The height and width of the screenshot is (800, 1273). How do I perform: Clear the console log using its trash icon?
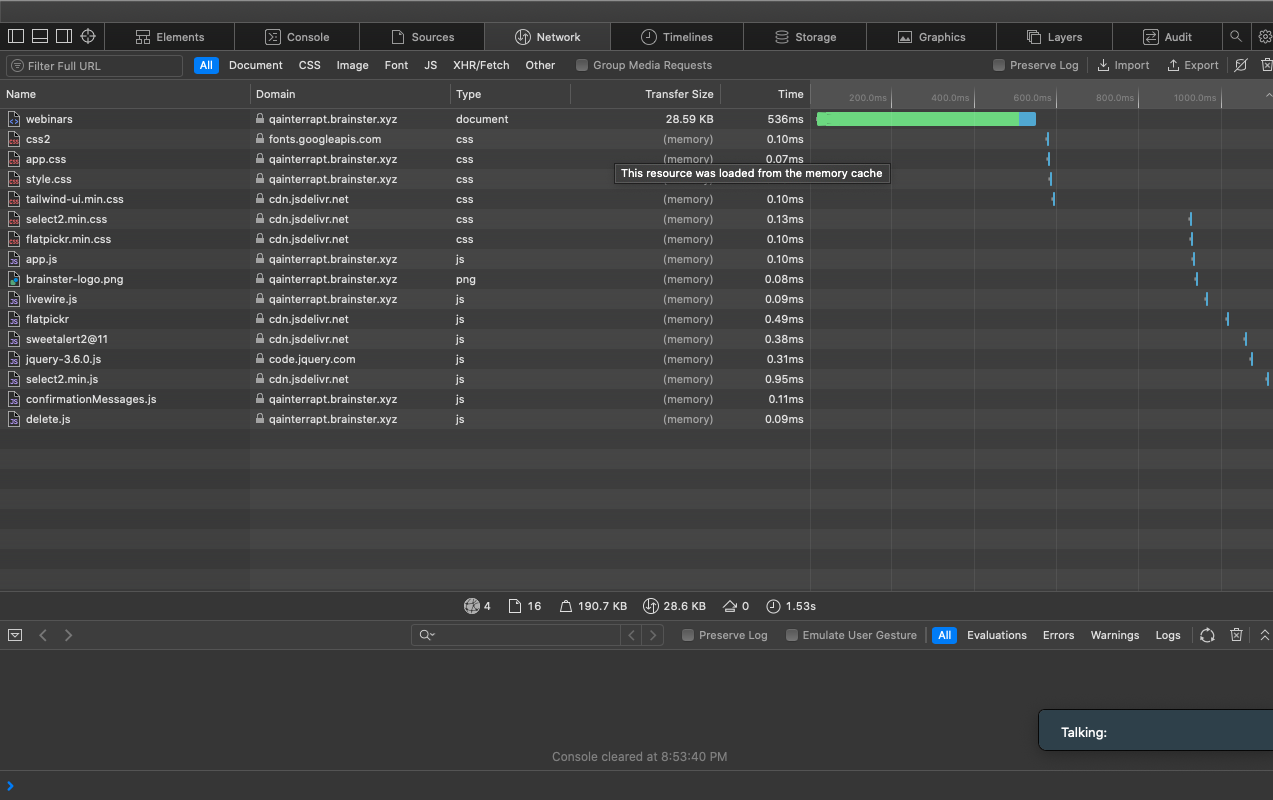click(x=1236, y=635)
